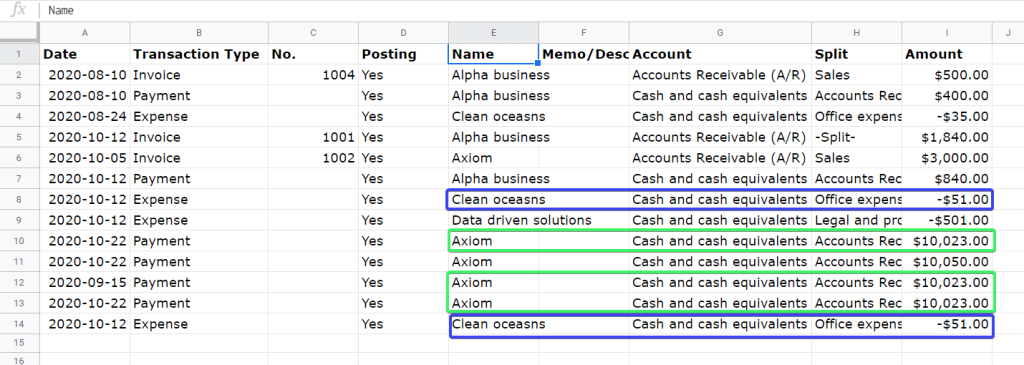Click invoice number 1002 cell
The height and width of the screenshot is (365, 1024).
[313, 158]
